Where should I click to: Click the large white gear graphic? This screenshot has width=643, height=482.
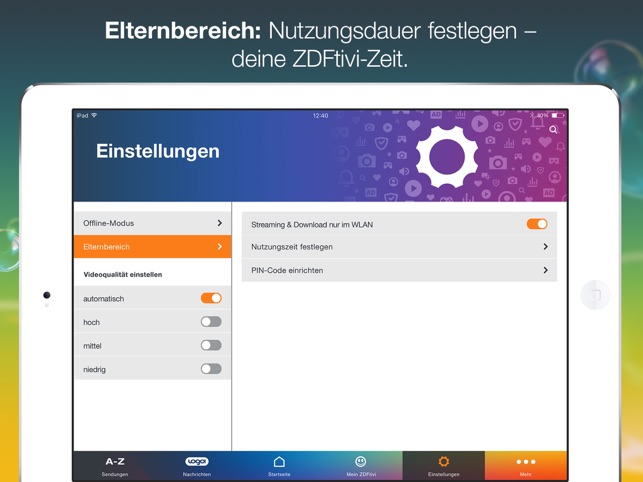[x=447, y=157]
